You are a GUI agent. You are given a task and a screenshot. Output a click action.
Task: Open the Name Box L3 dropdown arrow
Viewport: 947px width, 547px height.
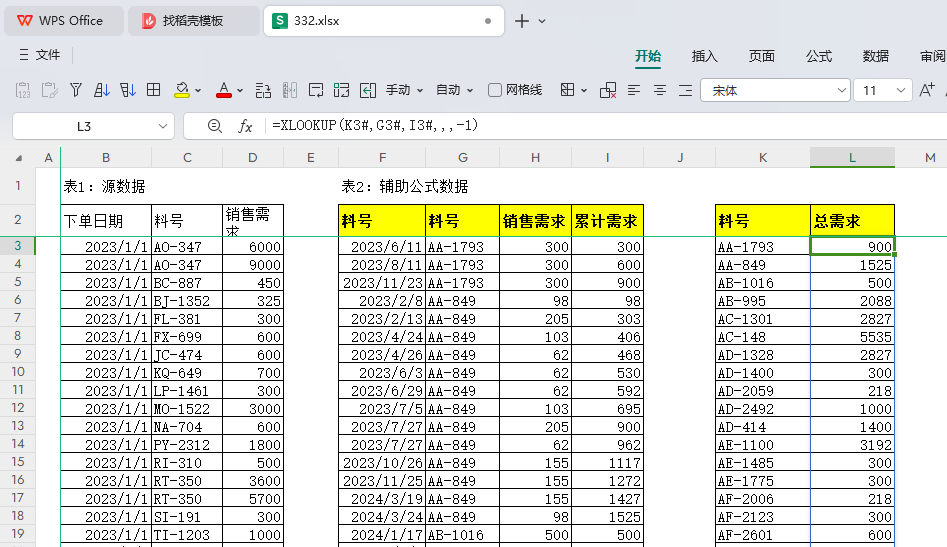[x=162, y=126]
